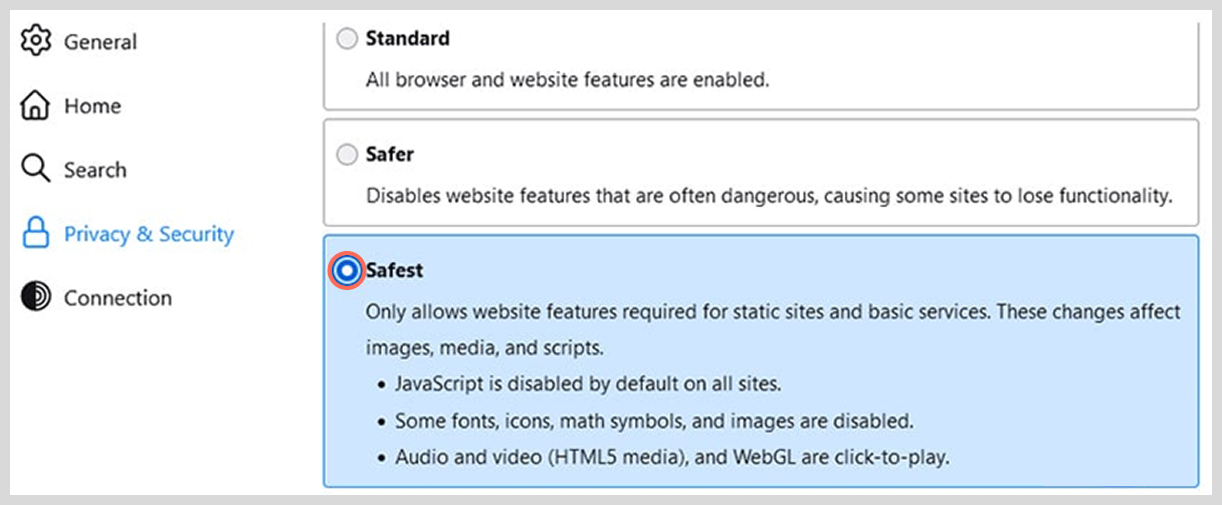
Task: Click the General gear icon
Action: coord(35,41)
